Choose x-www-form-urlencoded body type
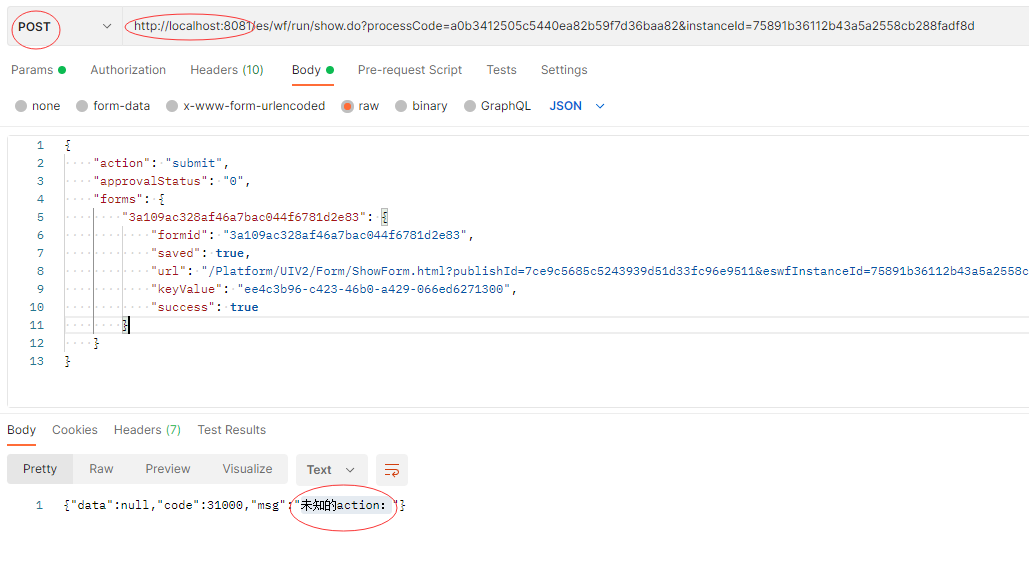 (x=245, y=106)
